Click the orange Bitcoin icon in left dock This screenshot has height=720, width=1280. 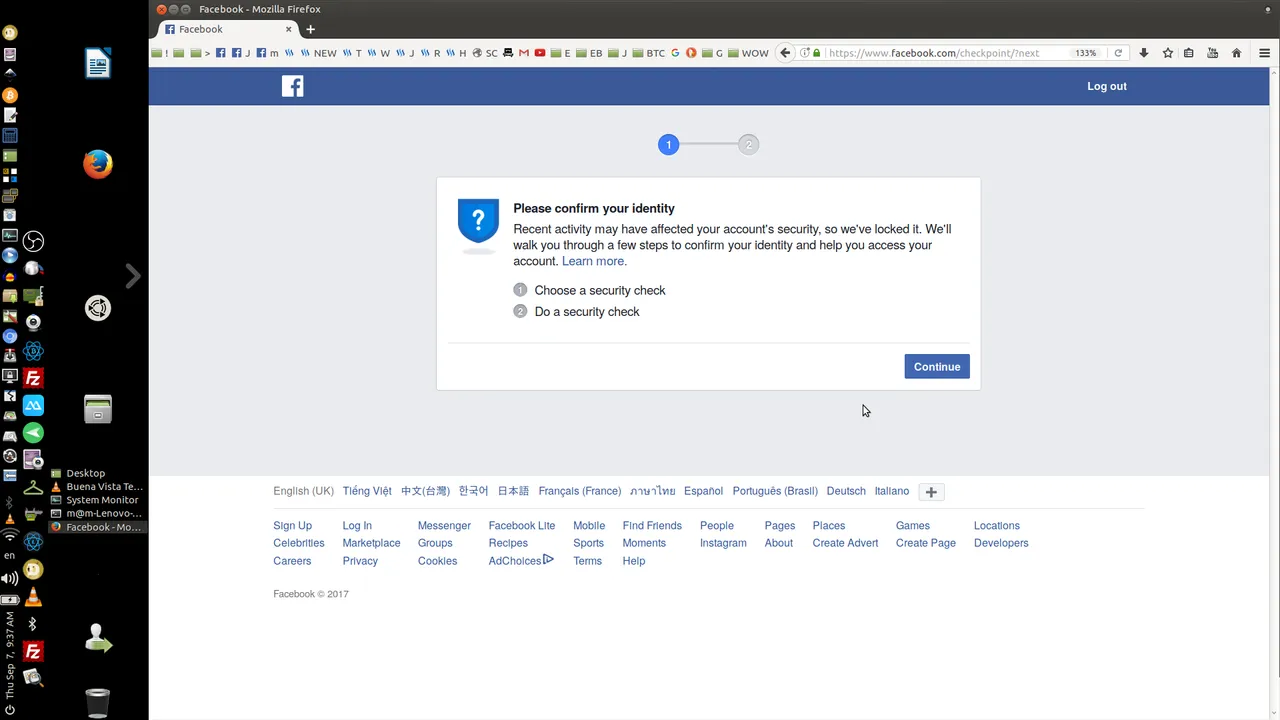pyautogui.click(x=10, y=95)
